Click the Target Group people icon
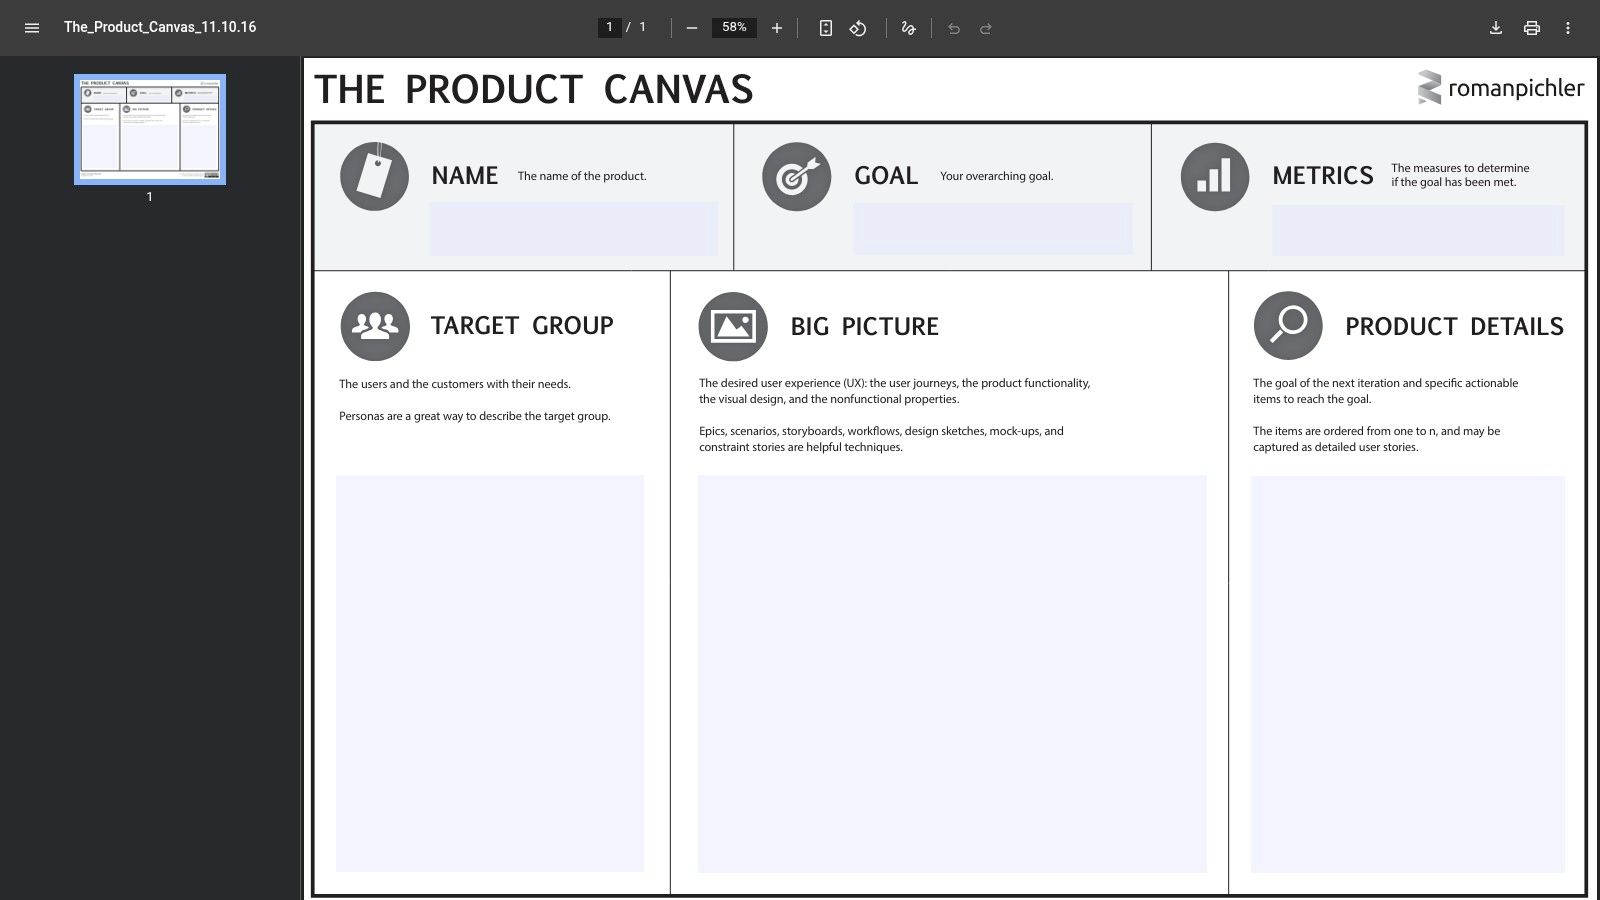The height and width of the screenshot is (900, 1600). (x=374, y=325)
